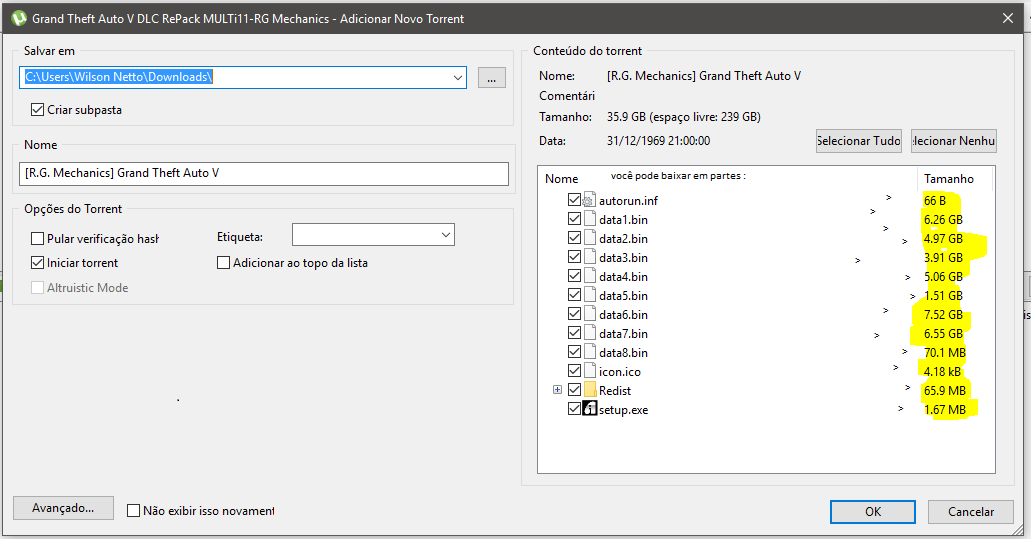
Task: Click the setup.exe installer icon
Action: tap(589, 409)
